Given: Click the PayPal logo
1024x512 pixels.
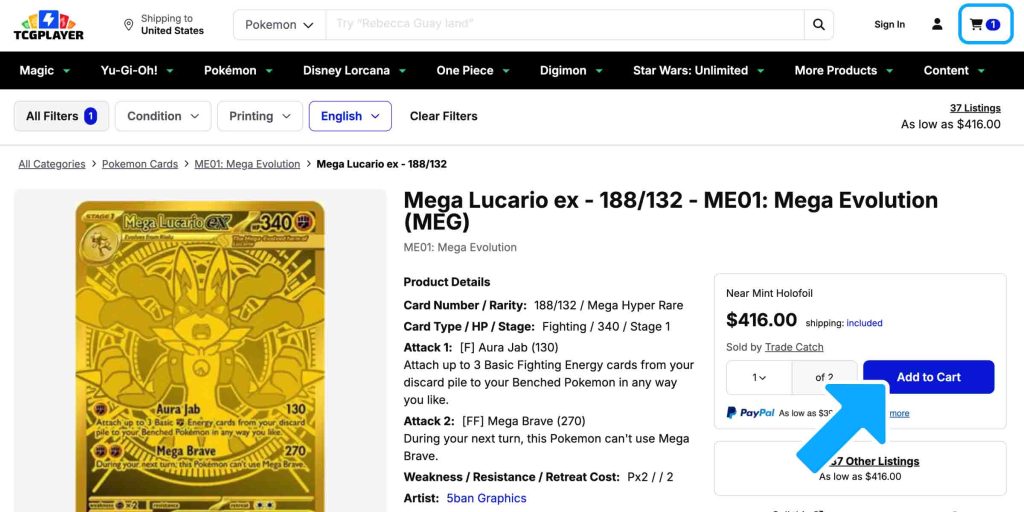Looking at the screenshot, I should 750,413.
